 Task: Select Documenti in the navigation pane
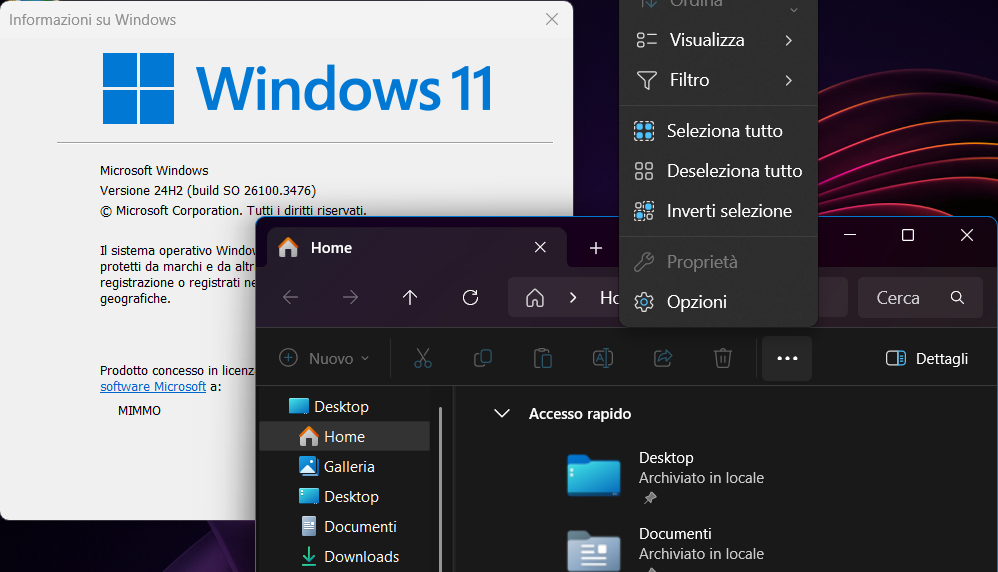pyautogui.click(x=345, y=527)
